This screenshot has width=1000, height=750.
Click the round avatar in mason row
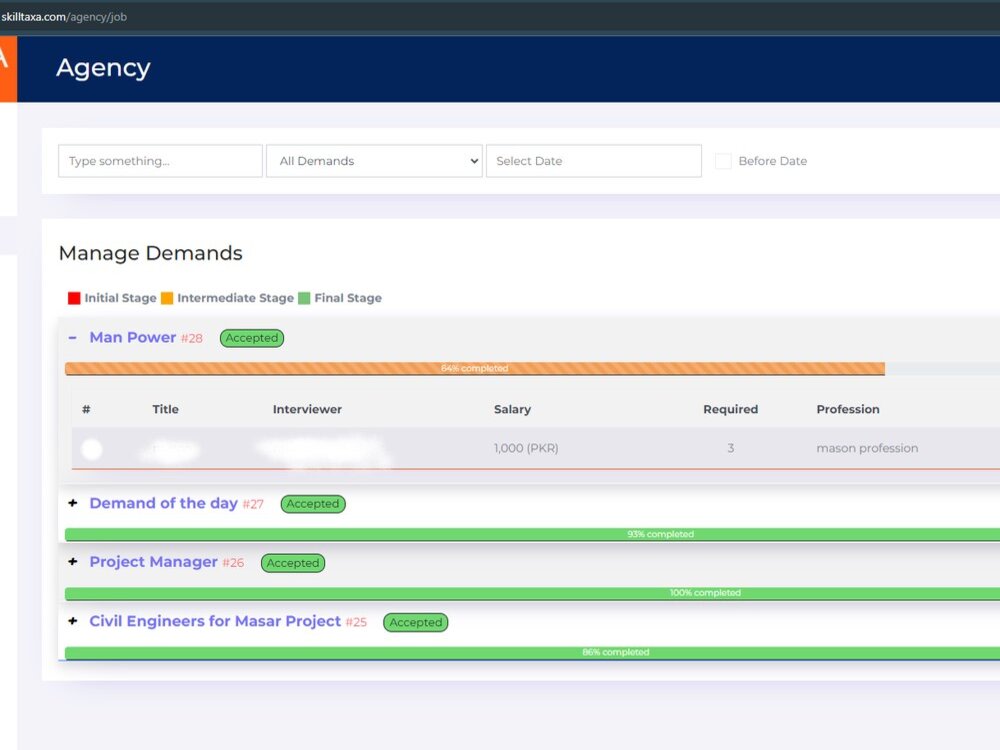[92, 450]
